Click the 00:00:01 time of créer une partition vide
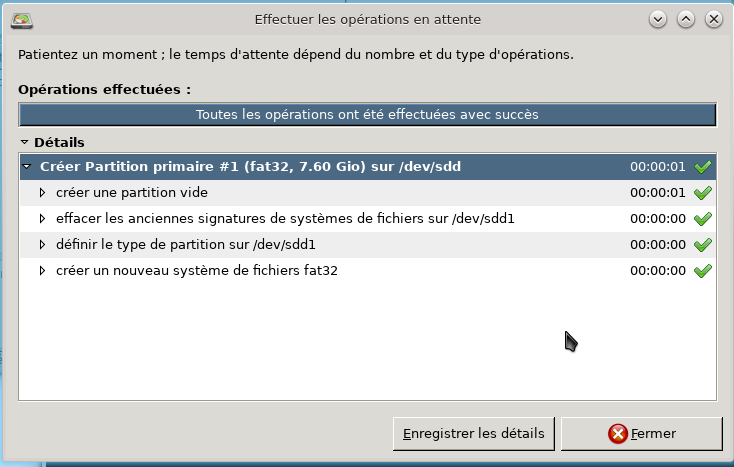 (657, 193)
